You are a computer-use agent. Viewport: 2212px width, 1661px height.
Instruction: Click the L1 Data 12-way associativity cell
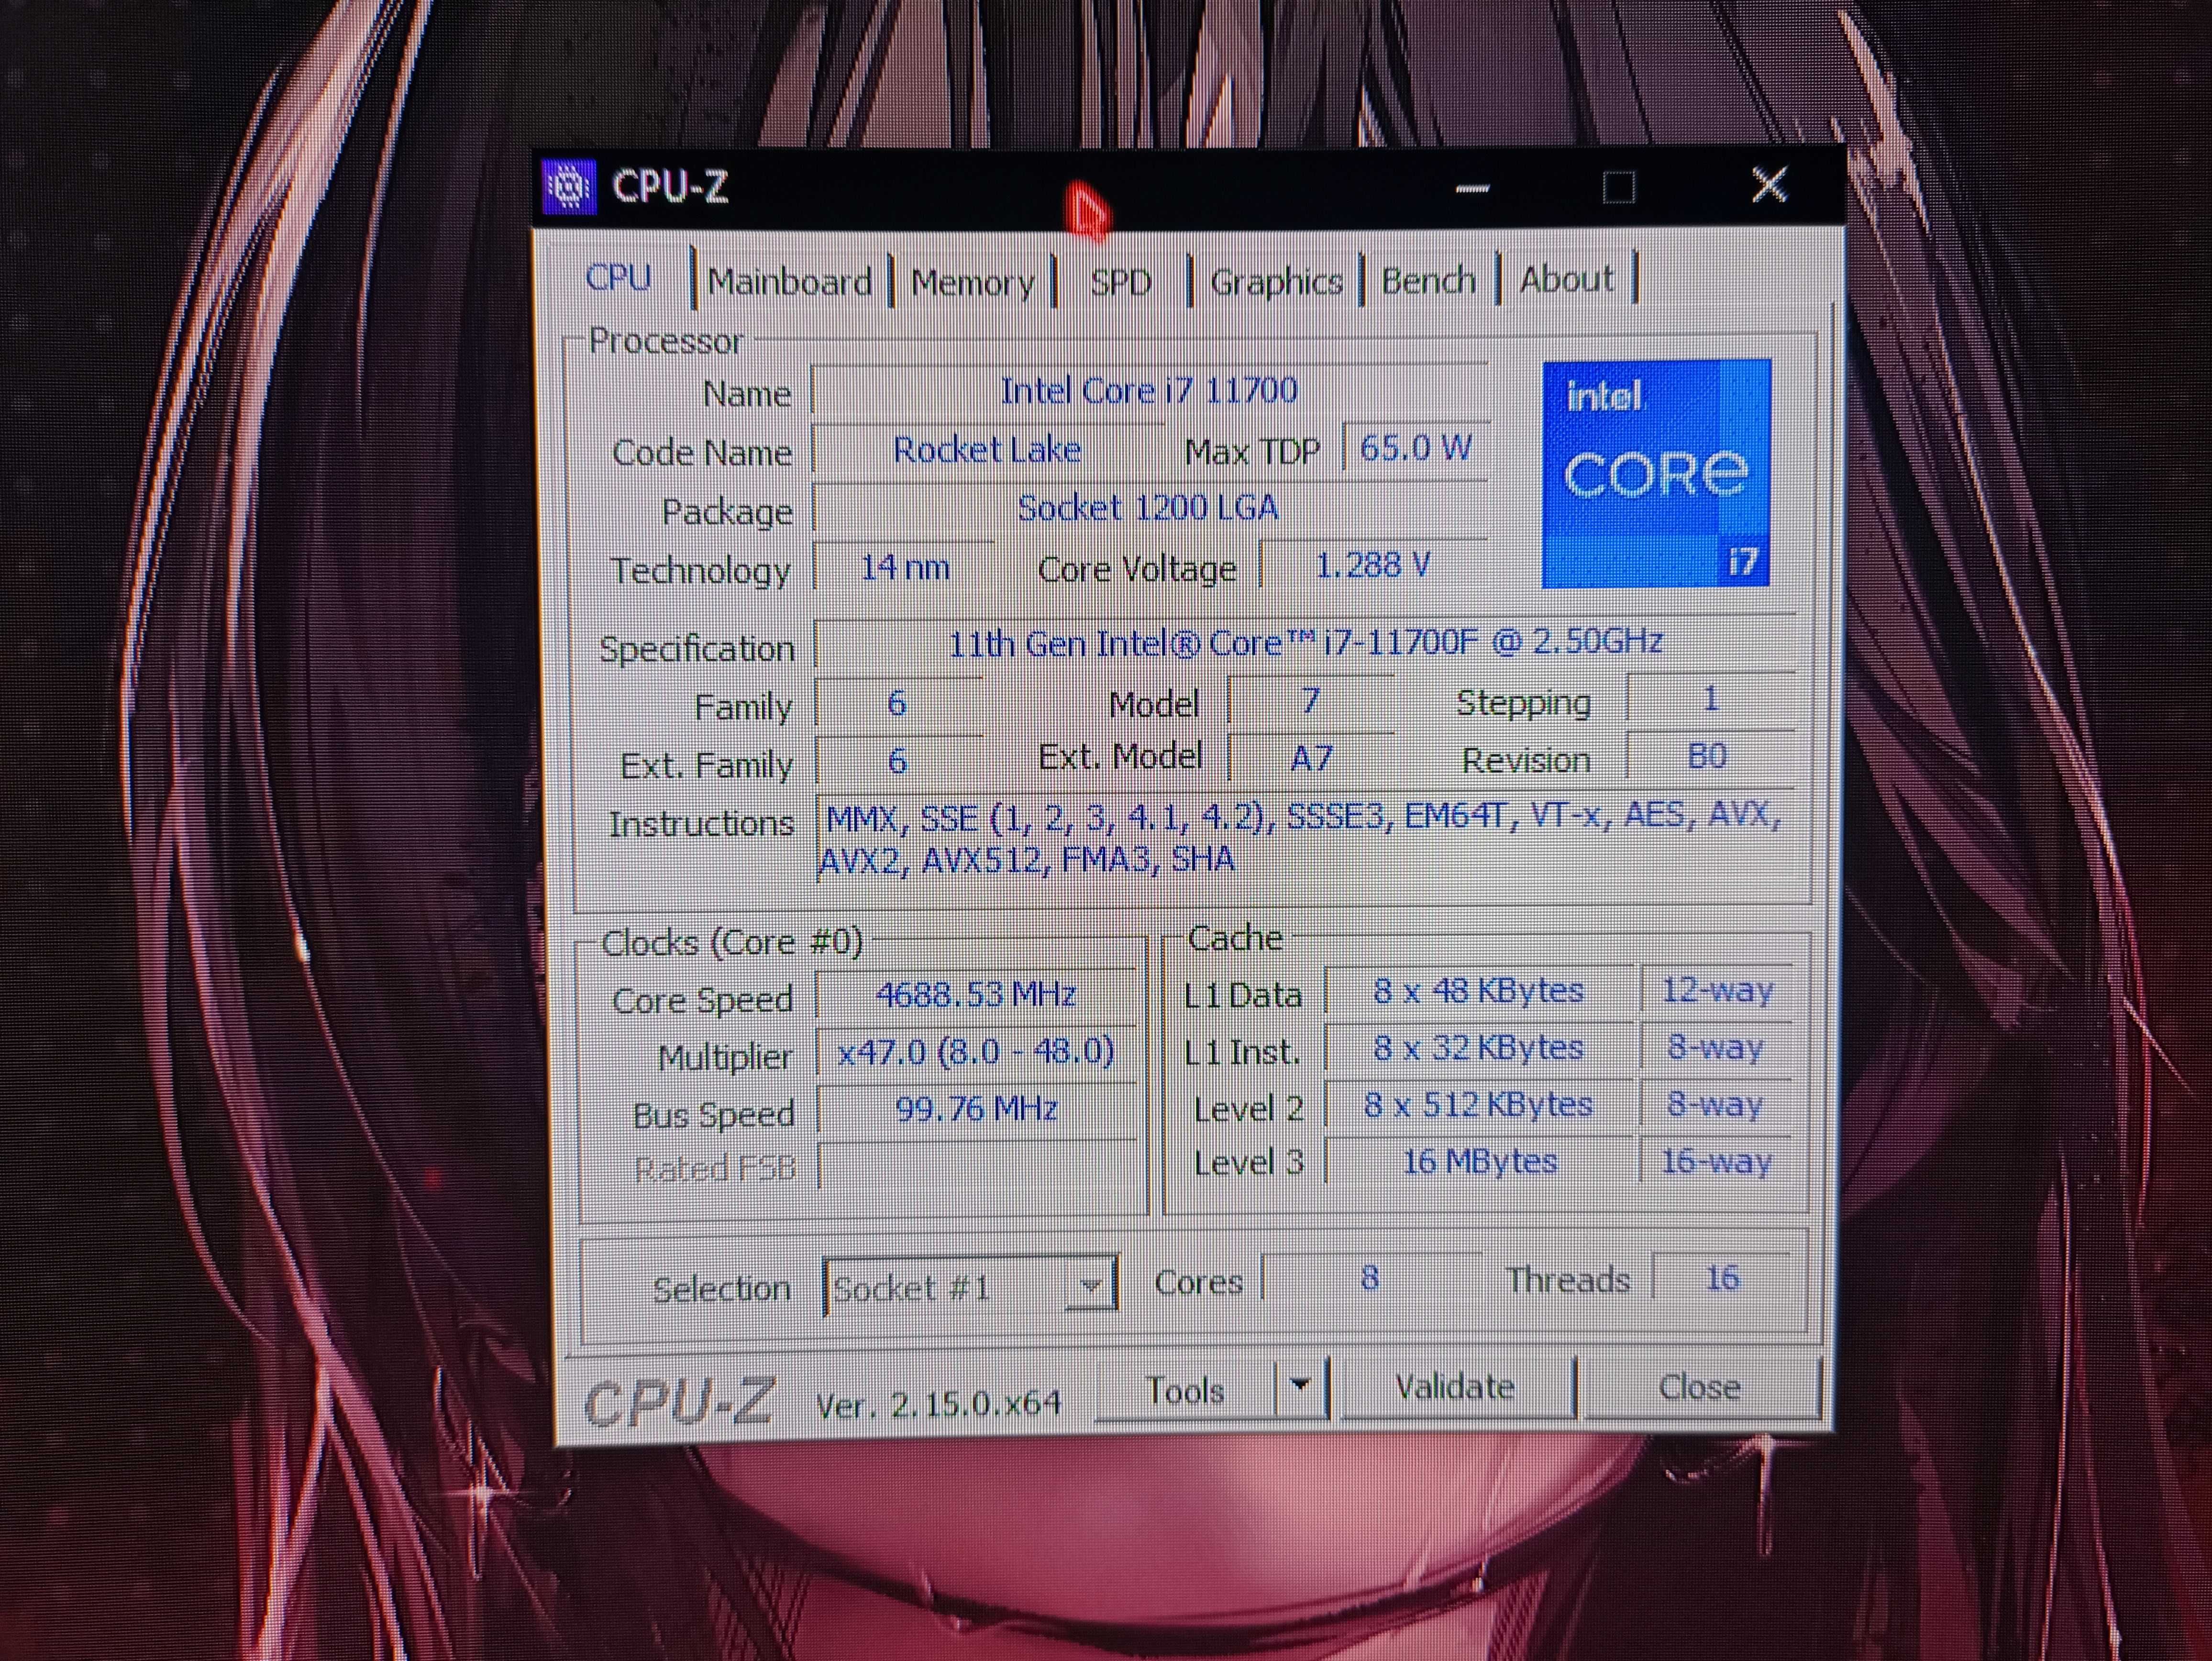pos(1717,990)
